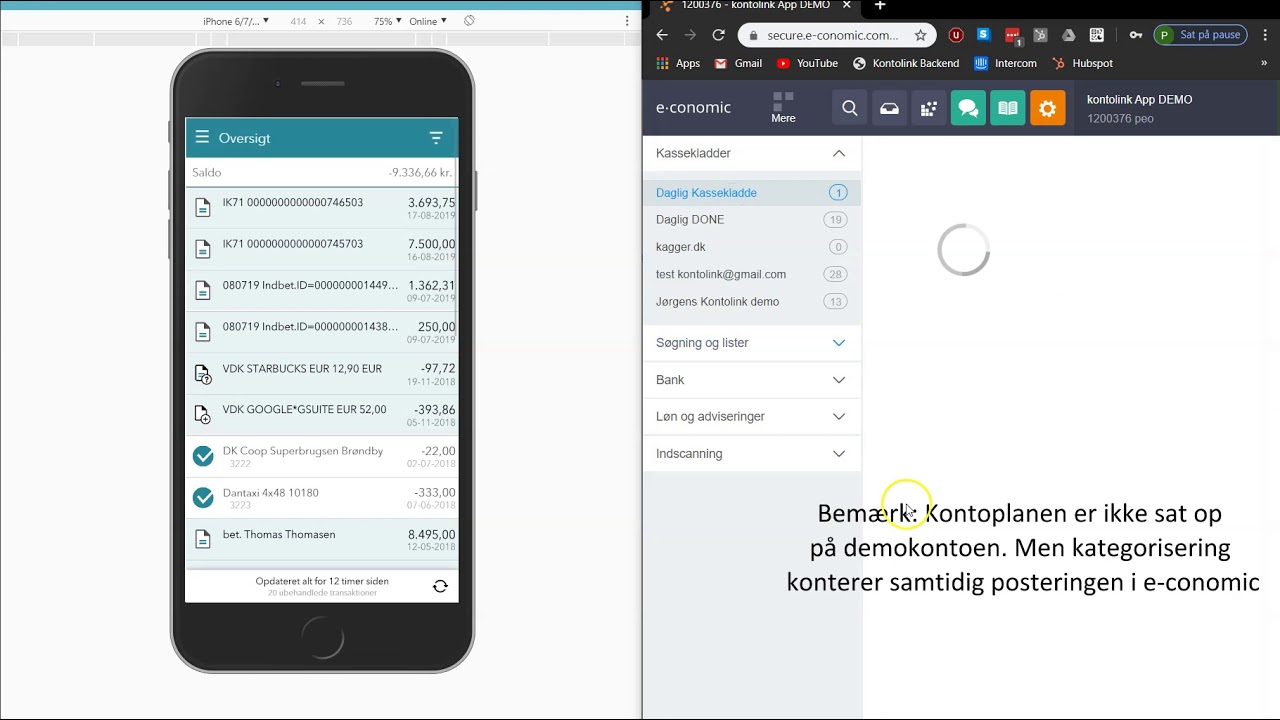Open the bet. Thomas Thomasen transaction
The width and height of the screenshot is (1280, 720).
322,540
